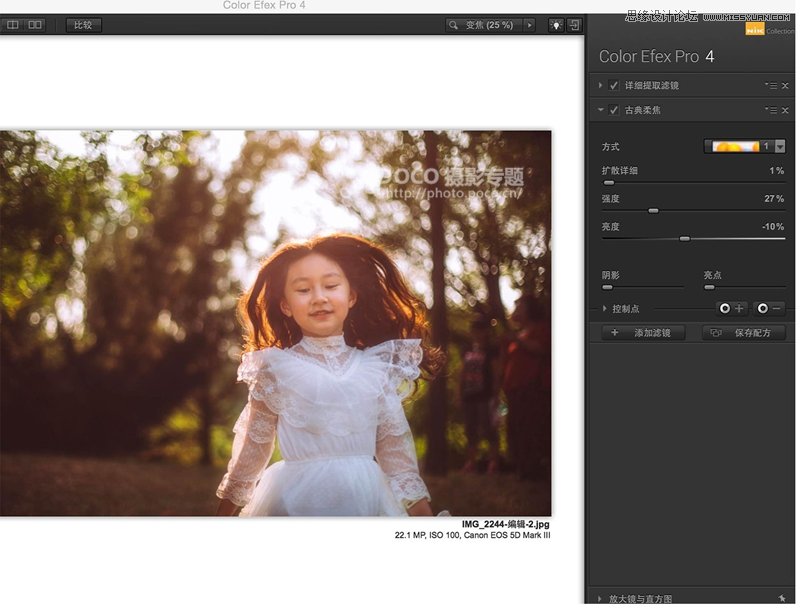Expand the 详细提取滤镜 filter section
This screenshot has width=800, height=609.
point(601,85)
